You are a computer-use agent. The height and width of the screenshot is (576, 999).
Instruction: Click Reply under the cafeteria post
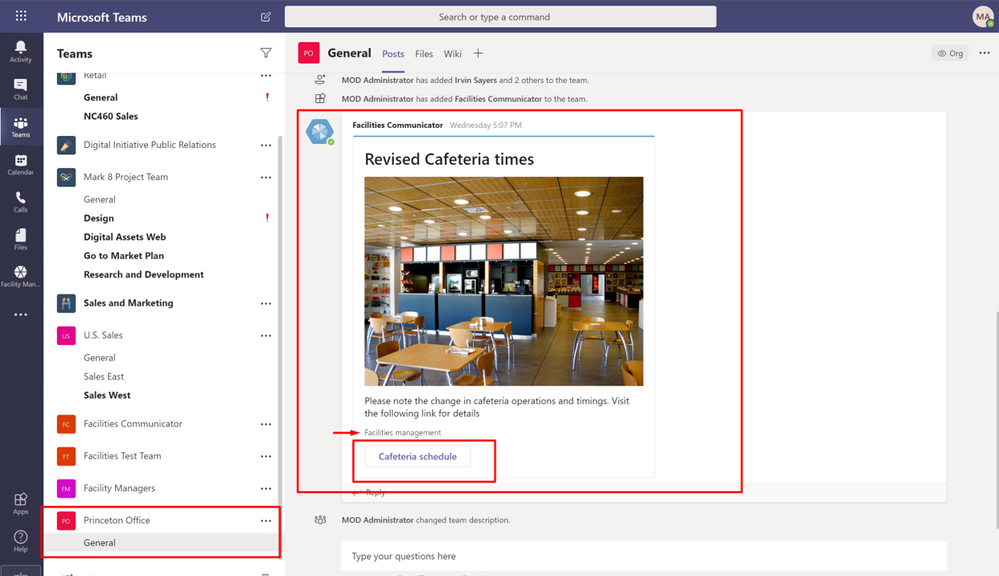370,493
